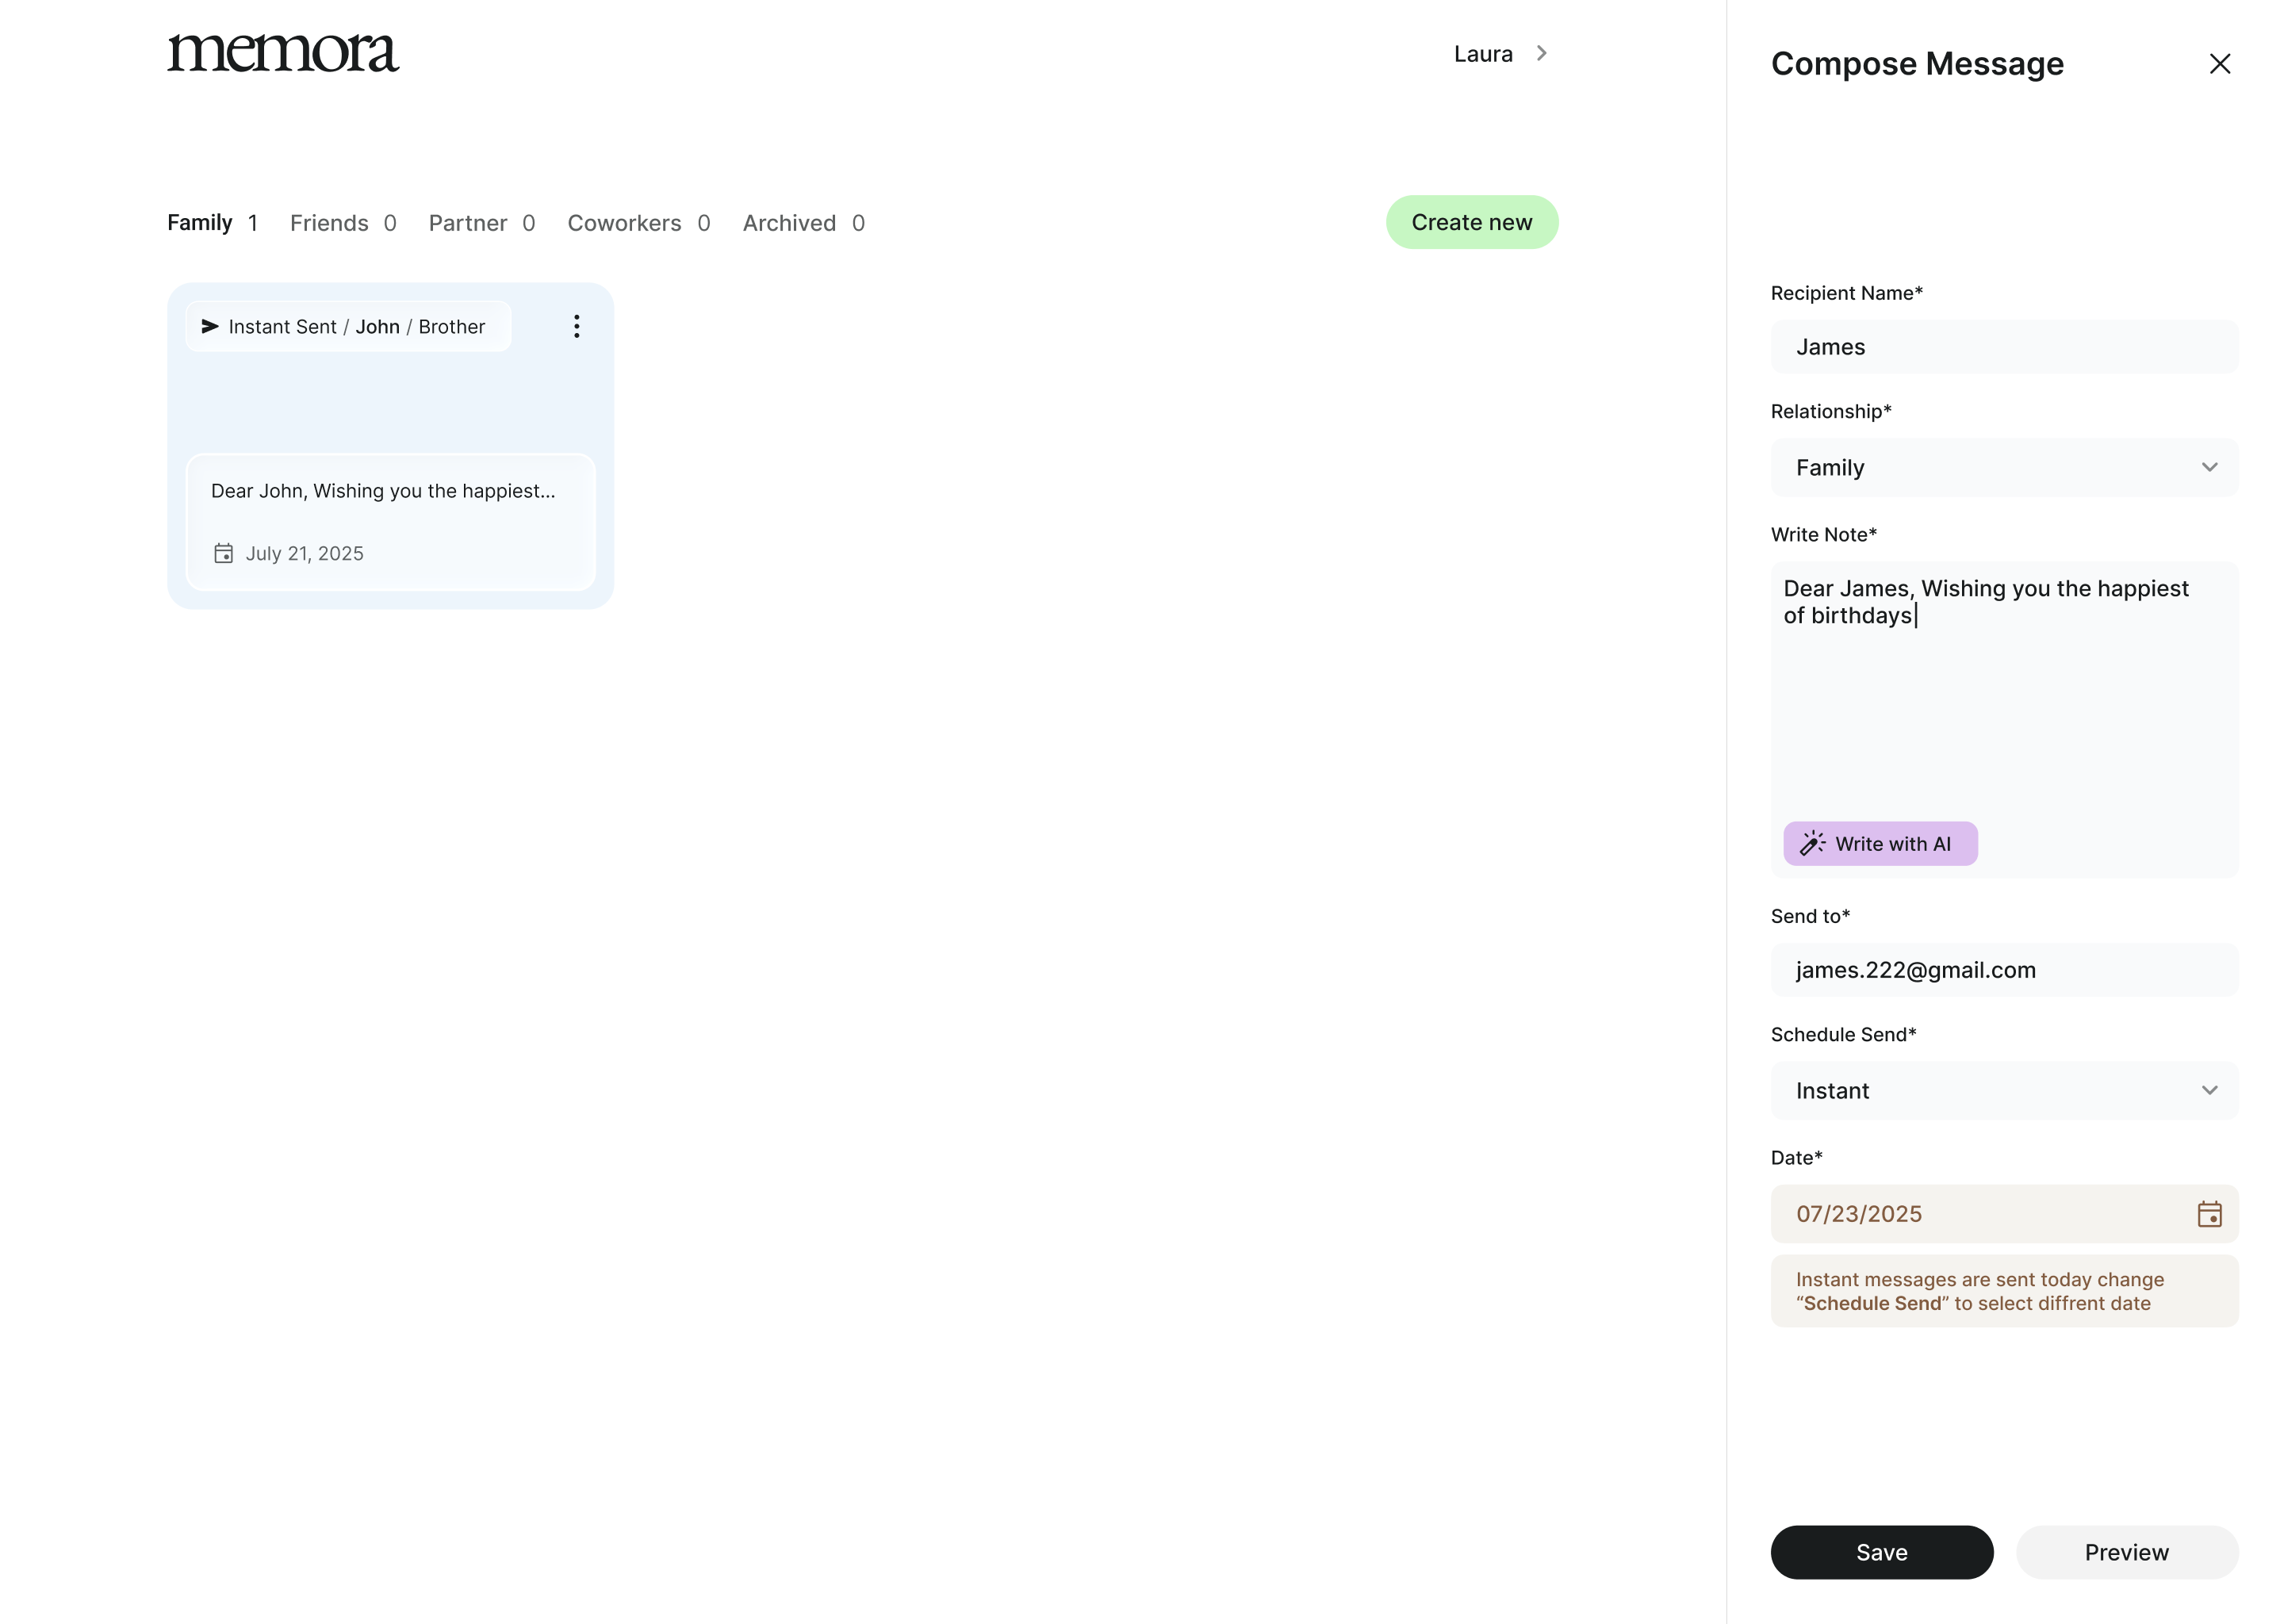Click the chevron next to Laura
Viewport: 2284px width, 1624px height.
1541,53
